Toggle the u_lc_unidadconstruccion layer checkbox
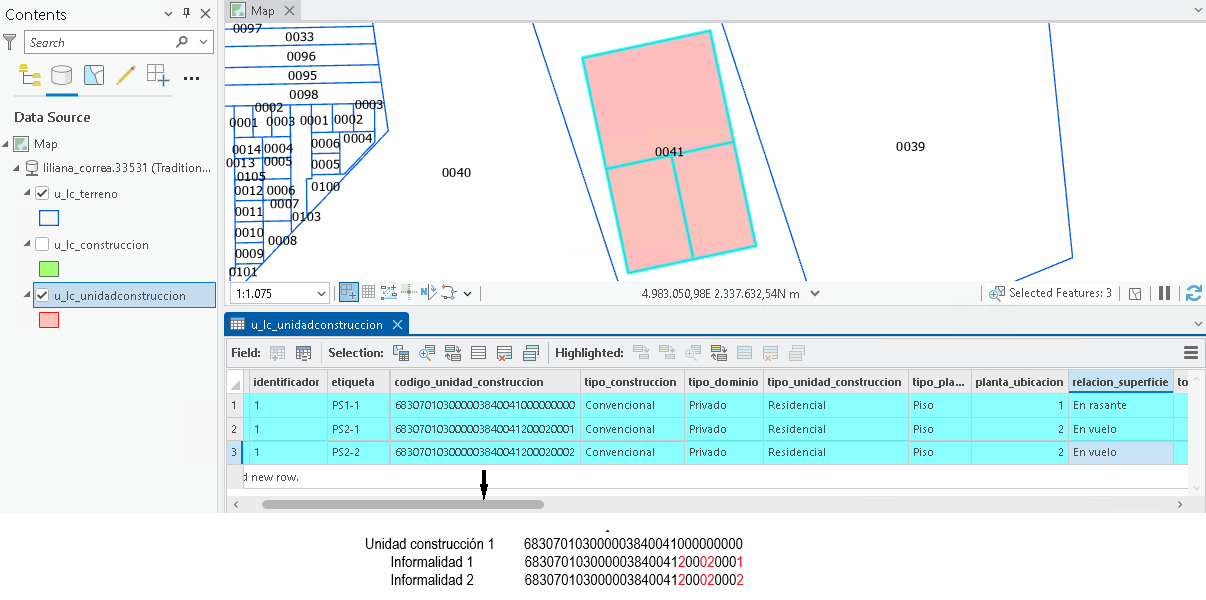Viewport: 1206px width, 600px height. pyautogui.click(x=42, y=295)
